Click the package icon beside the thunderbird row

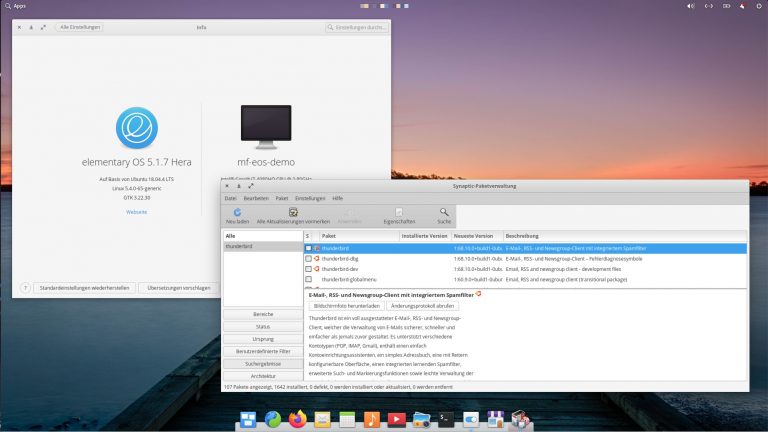click(316, 248)
